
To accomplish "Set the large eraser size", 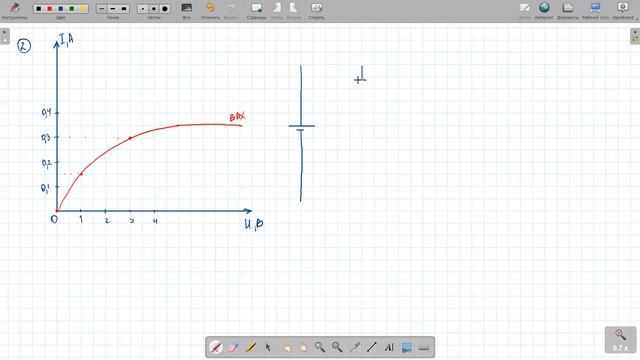I will [x=165, y=9].
